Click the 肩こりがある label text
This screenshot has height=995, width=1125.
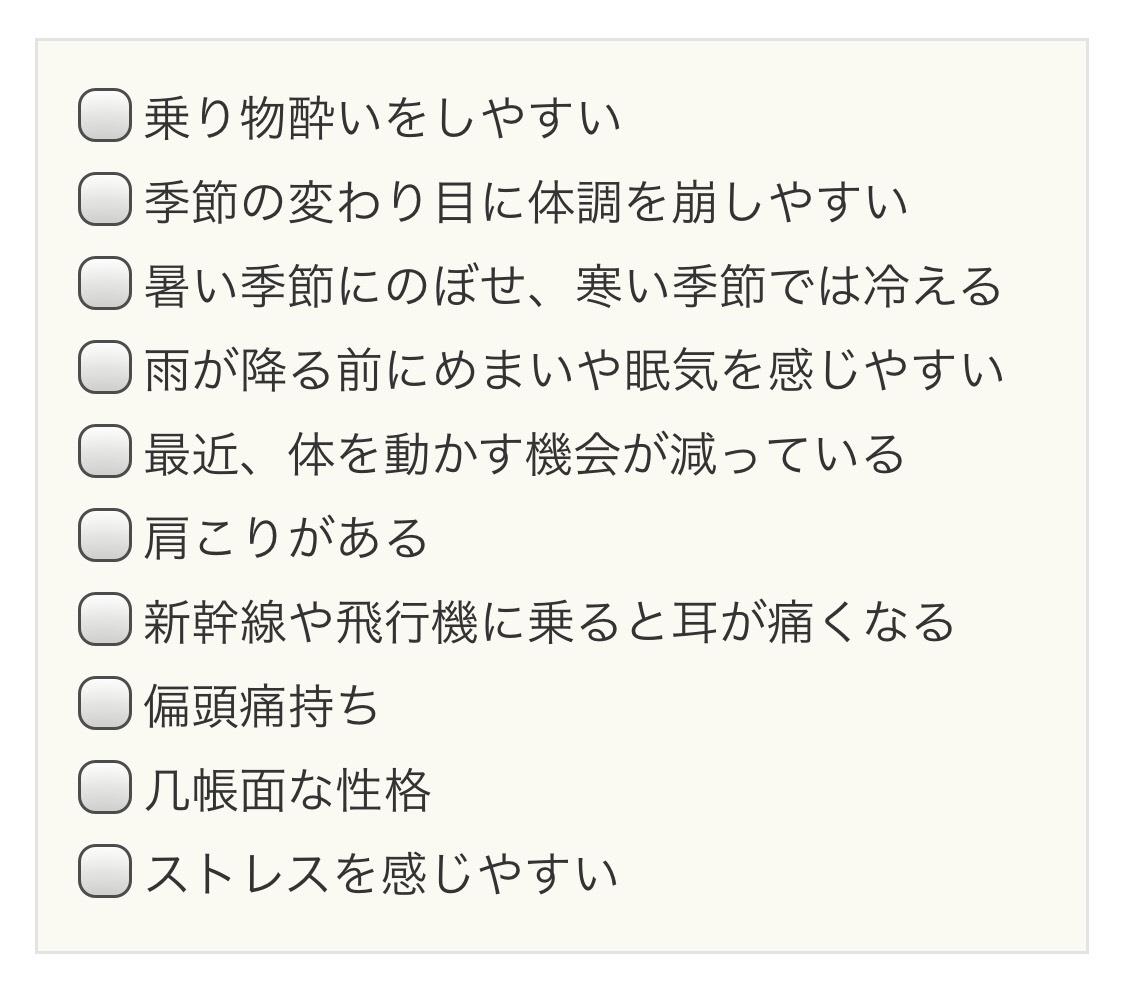pos(286,538)
